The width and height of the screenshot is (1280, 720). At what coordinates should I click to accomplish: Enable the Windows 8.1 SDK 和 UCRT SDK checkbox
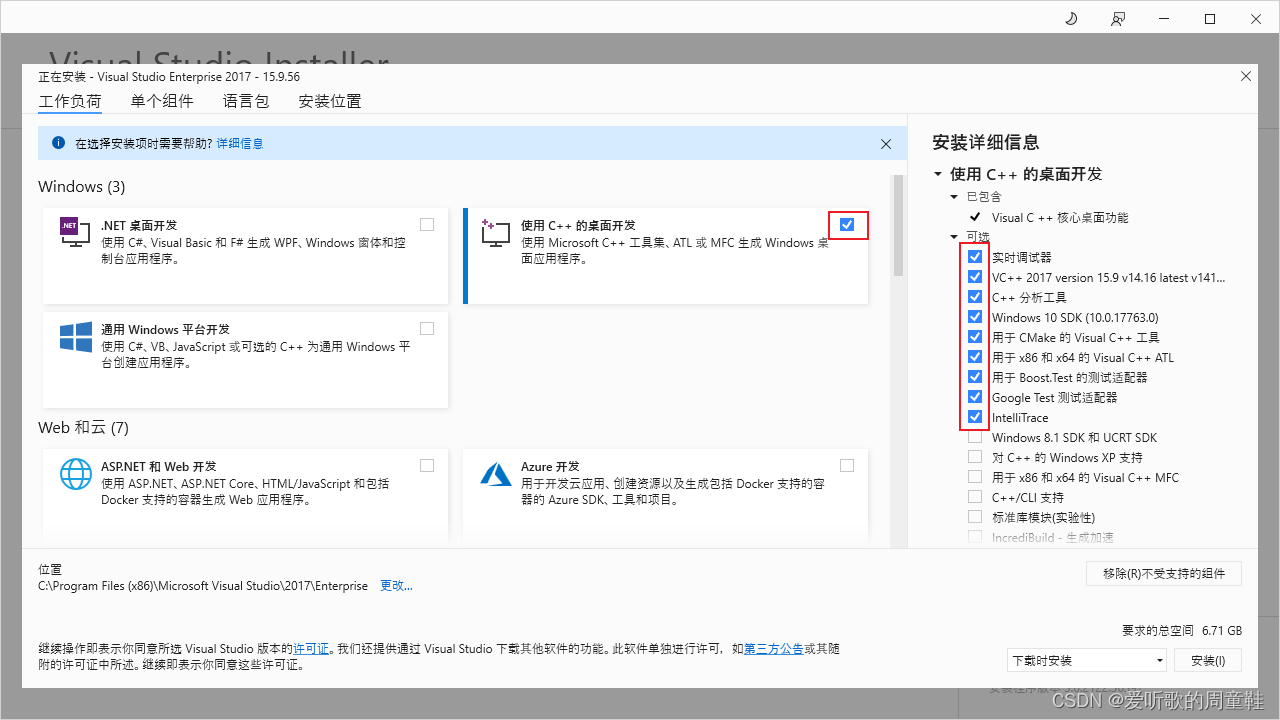(x=975, y=436)
